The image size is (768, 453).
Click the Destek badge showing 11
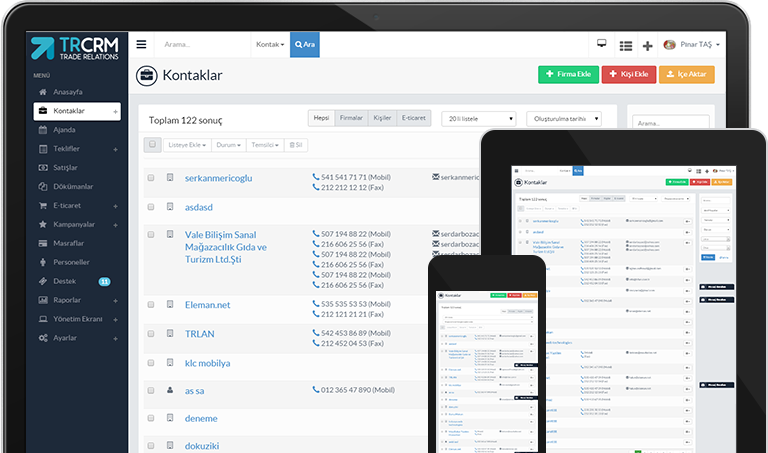click(104, 282)
